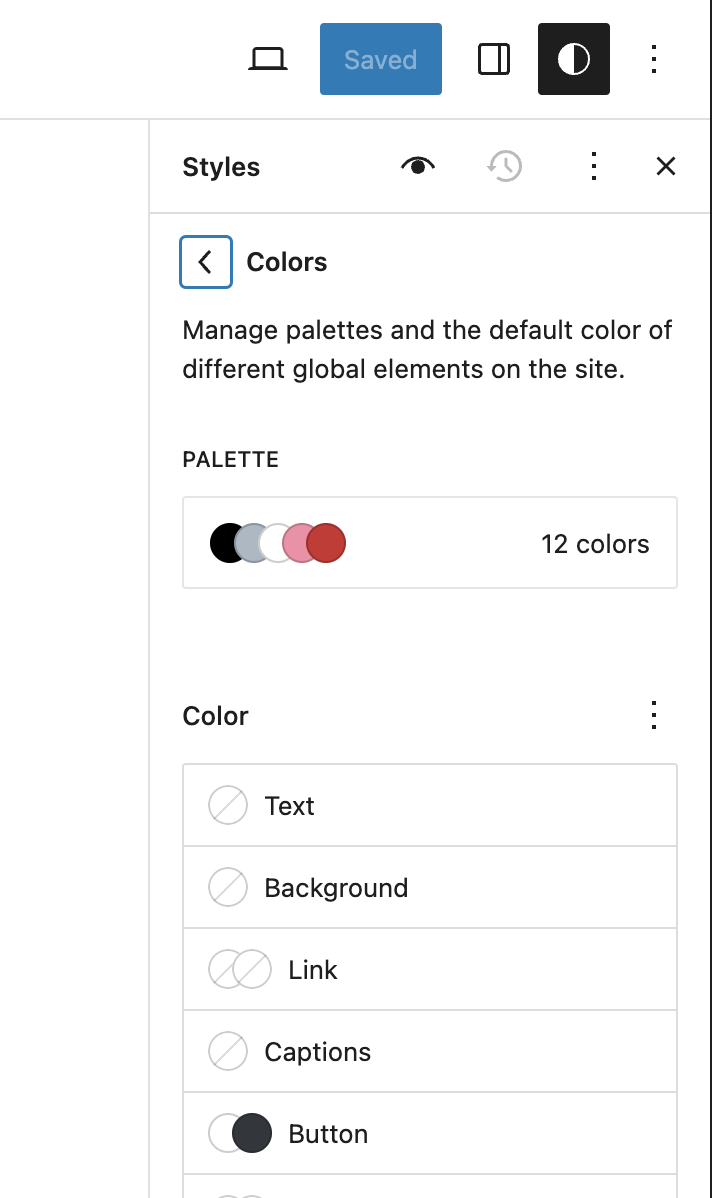Open the Button element color settings

(x=429, y=1133)
